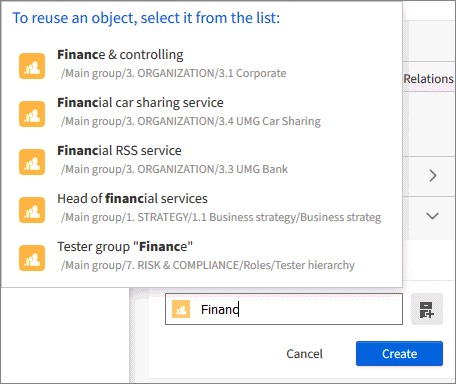The height and width of the screenshot is (384, 456).
Task: Click icon beside Financial RSS service
Action: [32, 162]
